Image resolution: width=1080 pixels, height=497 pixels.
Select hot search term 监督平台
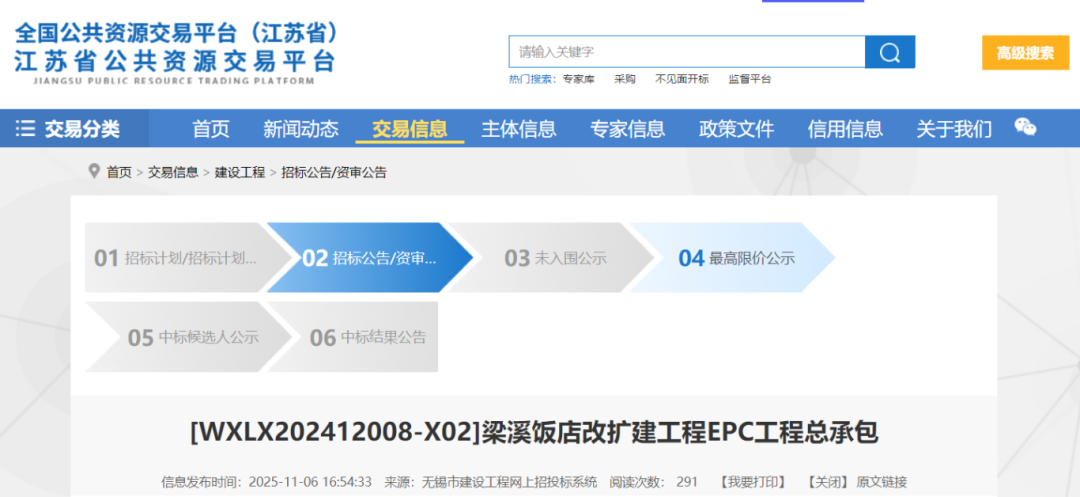749,79
